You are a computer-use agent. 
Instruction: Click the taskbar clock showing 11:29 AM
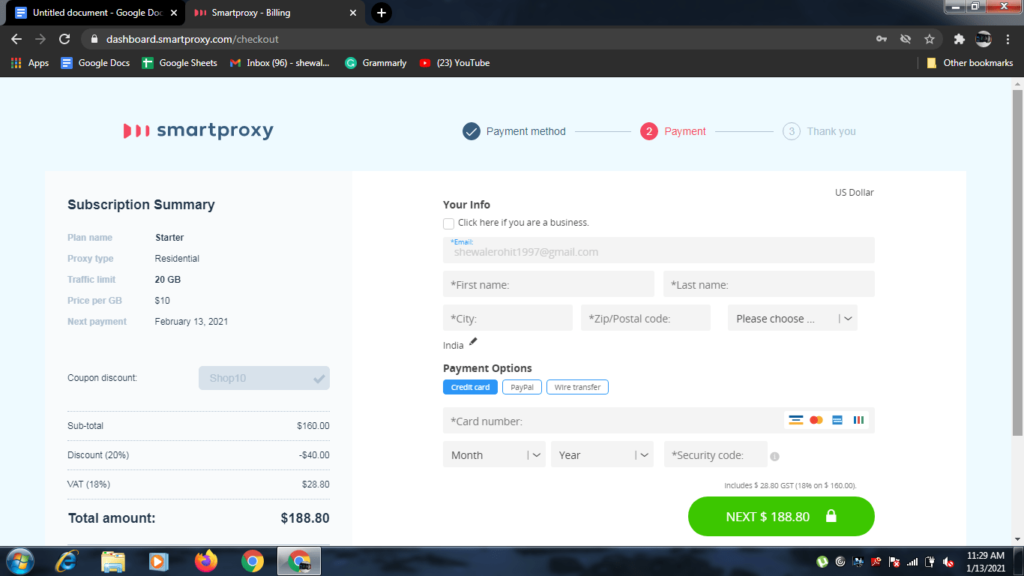point(985,562)
